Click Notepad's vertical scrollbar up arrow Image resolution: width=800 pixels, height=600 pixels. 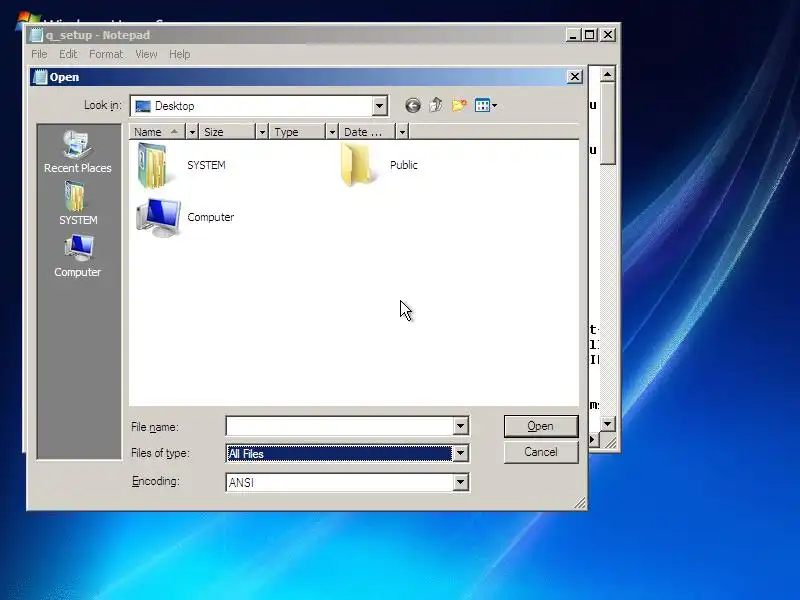pyautogui.click(x=607, y=75)
